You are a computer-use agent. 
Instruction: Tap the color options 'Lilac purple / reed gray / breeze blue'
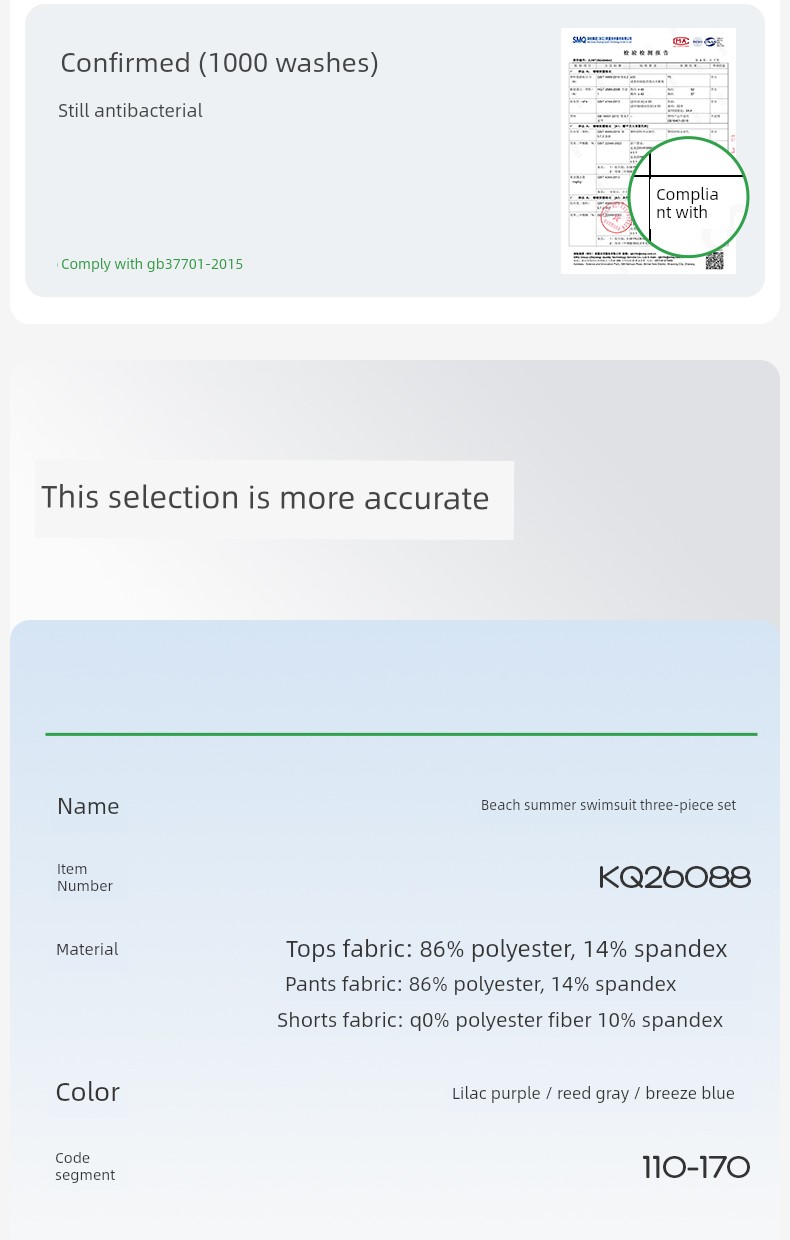coord(593,1093)
